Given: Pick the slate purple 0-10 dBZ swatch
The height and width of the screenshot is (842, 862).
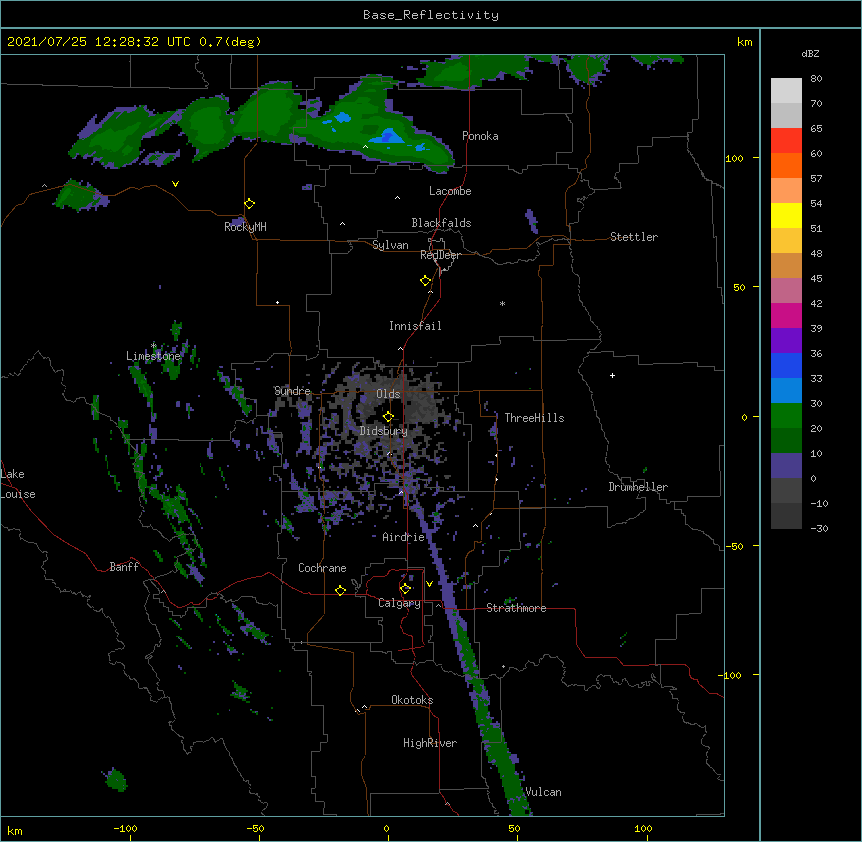Looking at the screenshot, I should 786,466.
